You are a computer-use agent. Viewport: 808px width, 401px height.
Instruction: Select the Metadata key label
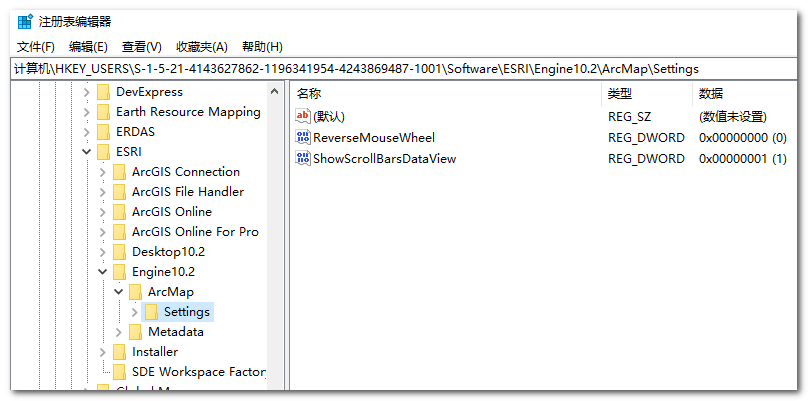(x=176, y=332)
